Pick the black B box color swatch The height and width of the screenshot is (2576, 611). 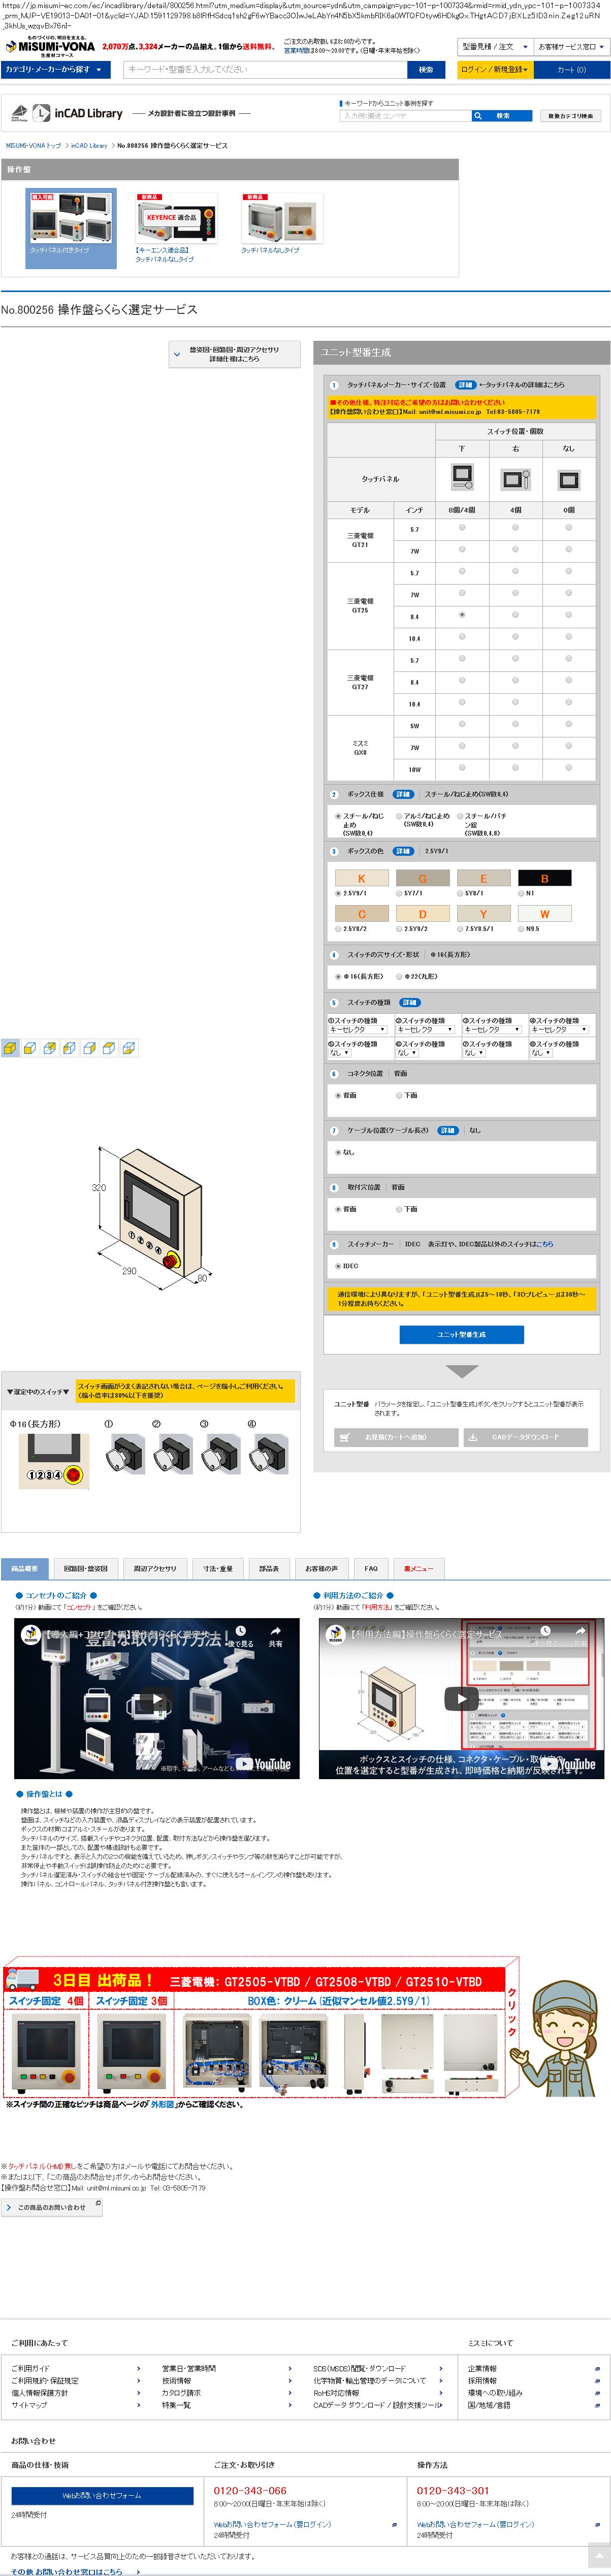pyautogui.click(x=544, y=878)
